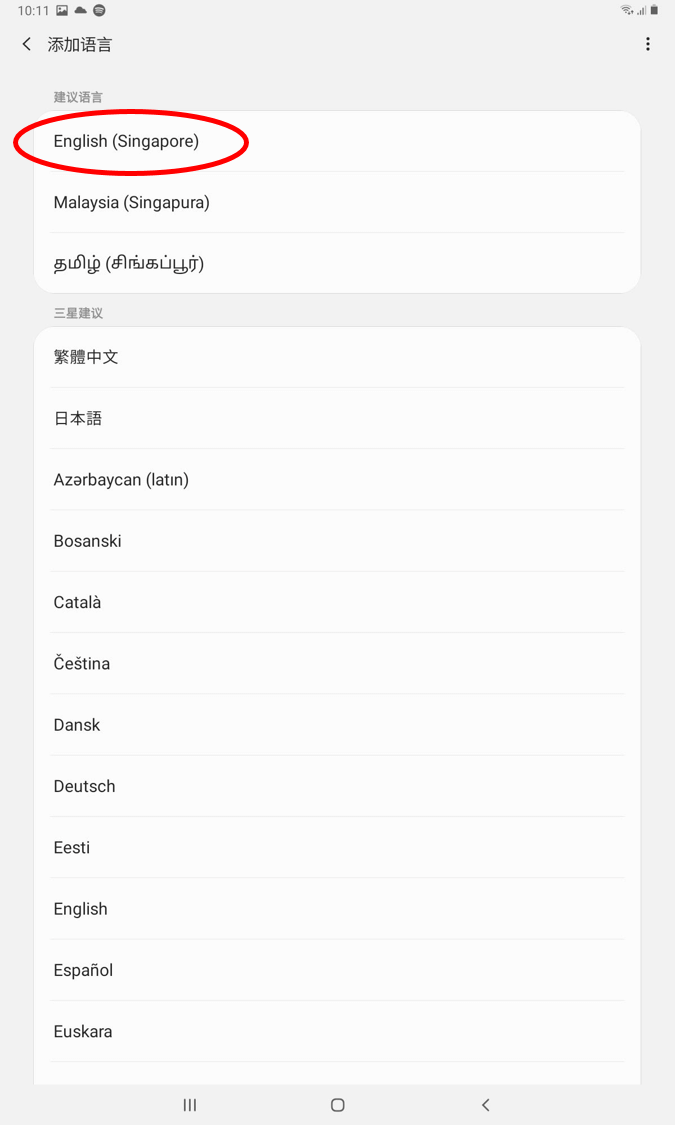Select Deutsch language option
Viewport: 675px width, 1125px height.
(x=84, y=786)
